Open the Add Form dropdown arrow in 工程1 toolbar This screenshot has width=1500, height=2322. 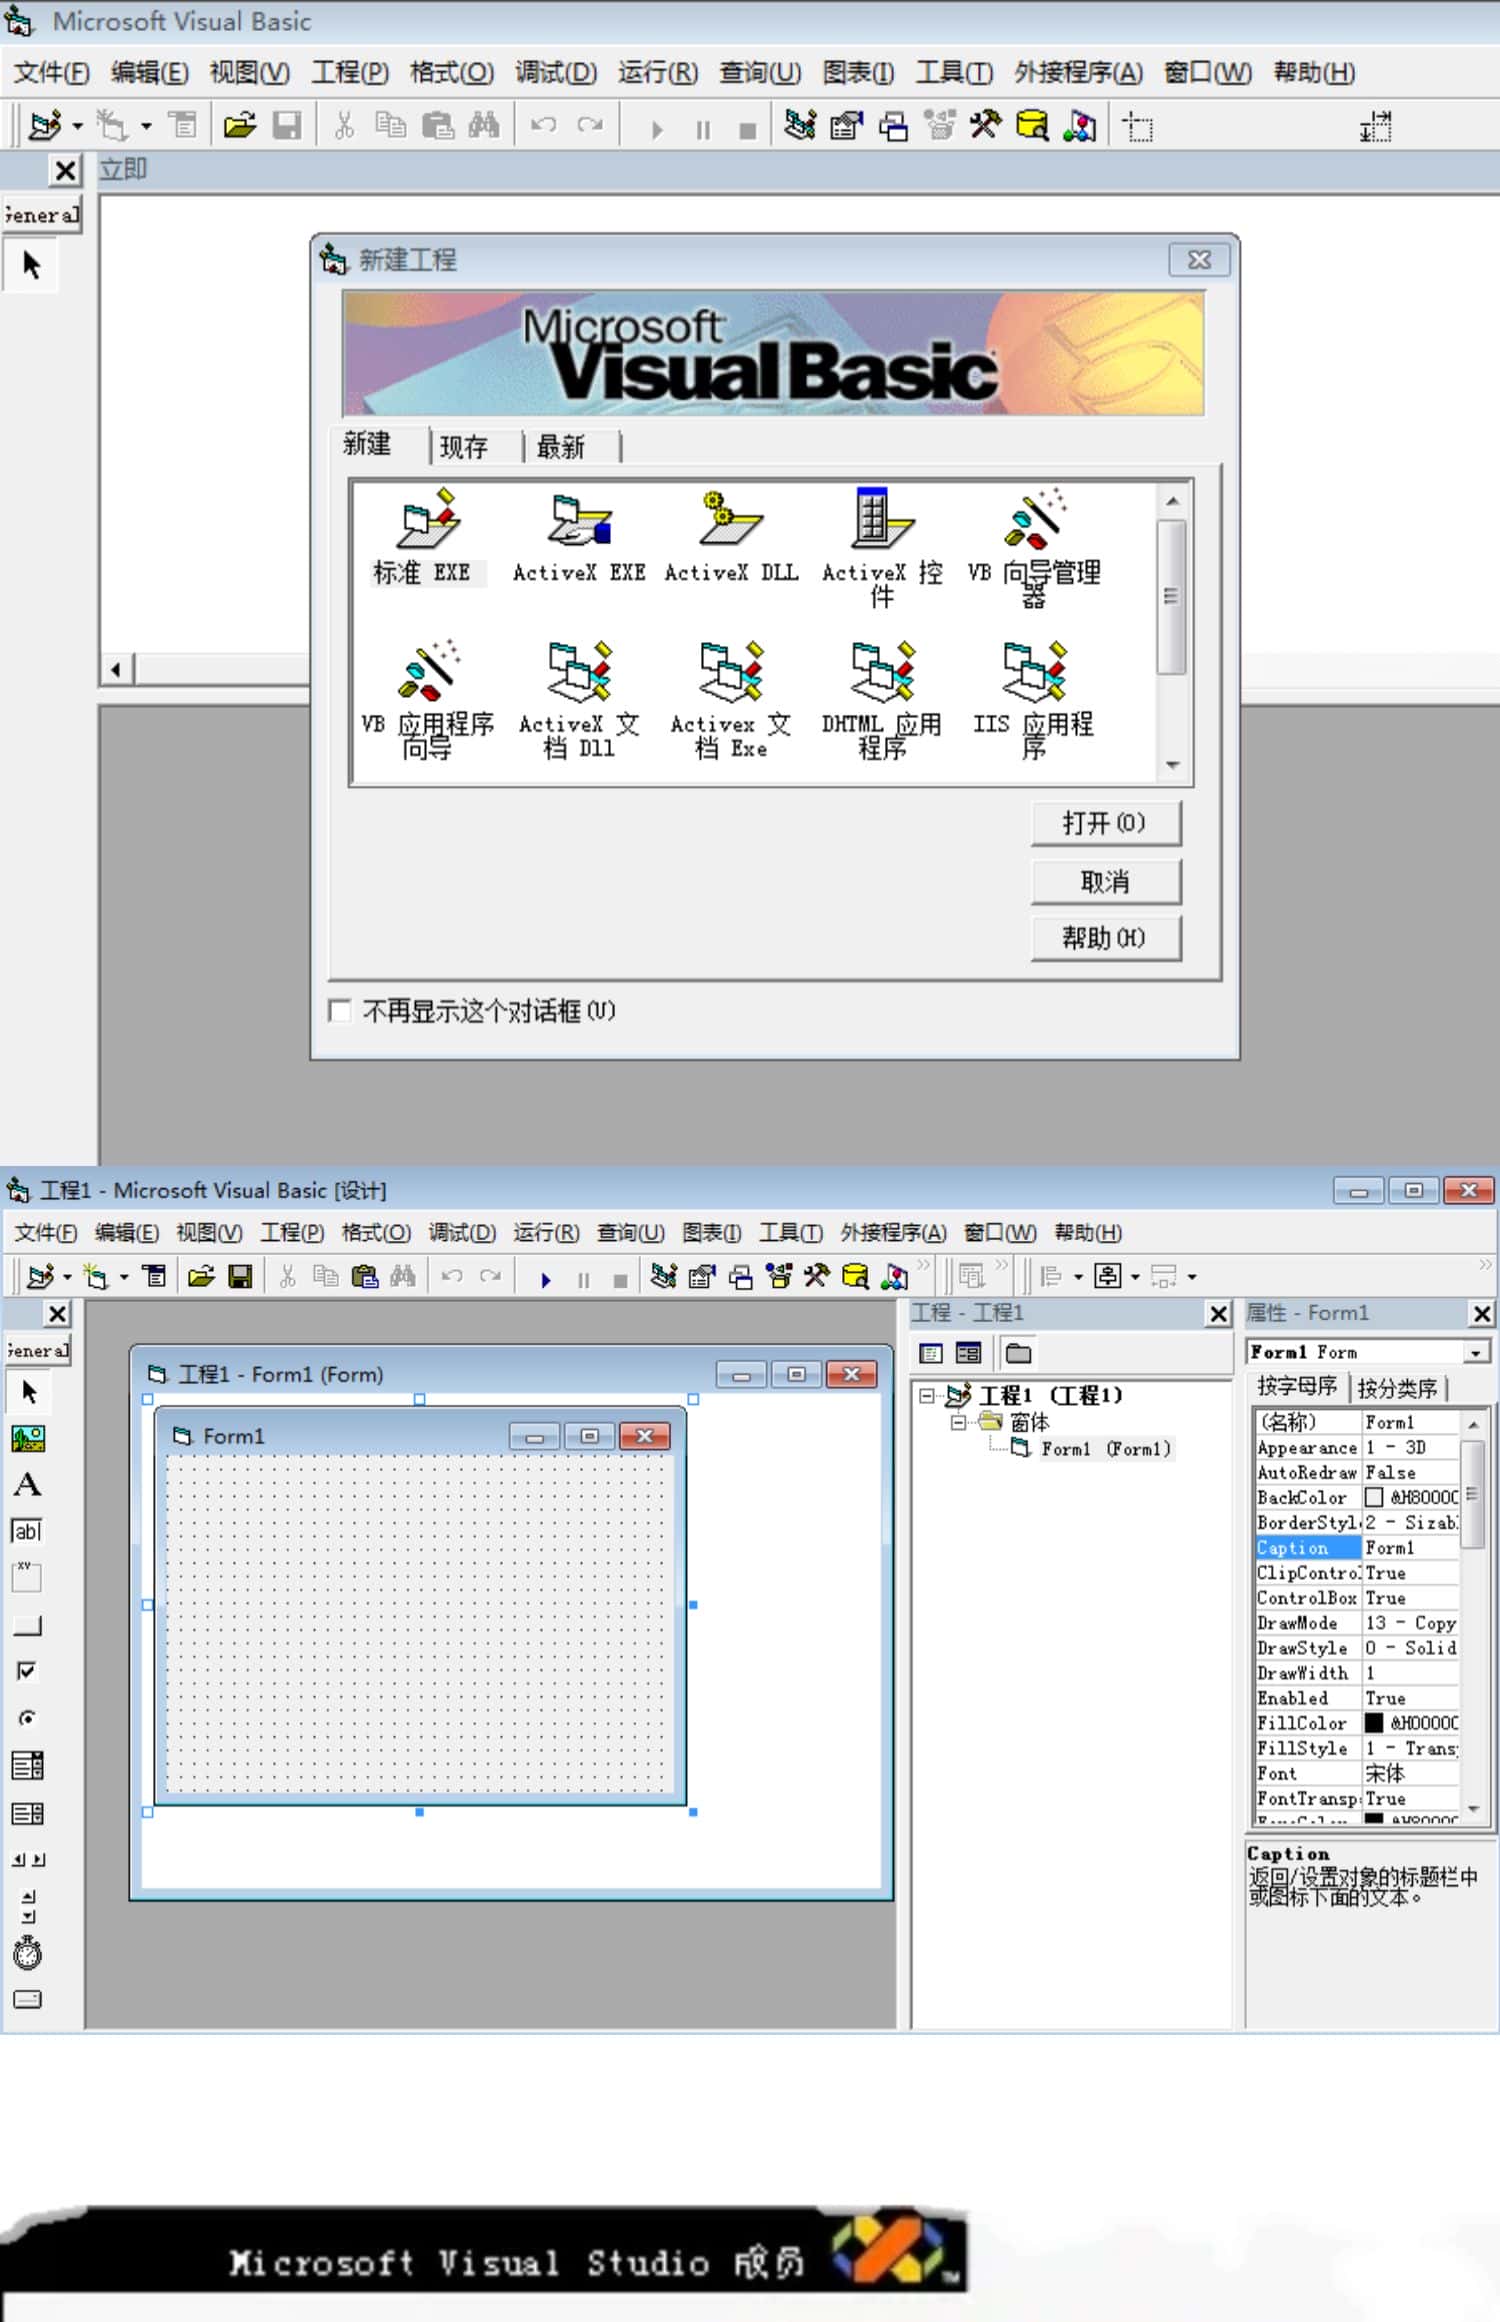coord(124,1277)
